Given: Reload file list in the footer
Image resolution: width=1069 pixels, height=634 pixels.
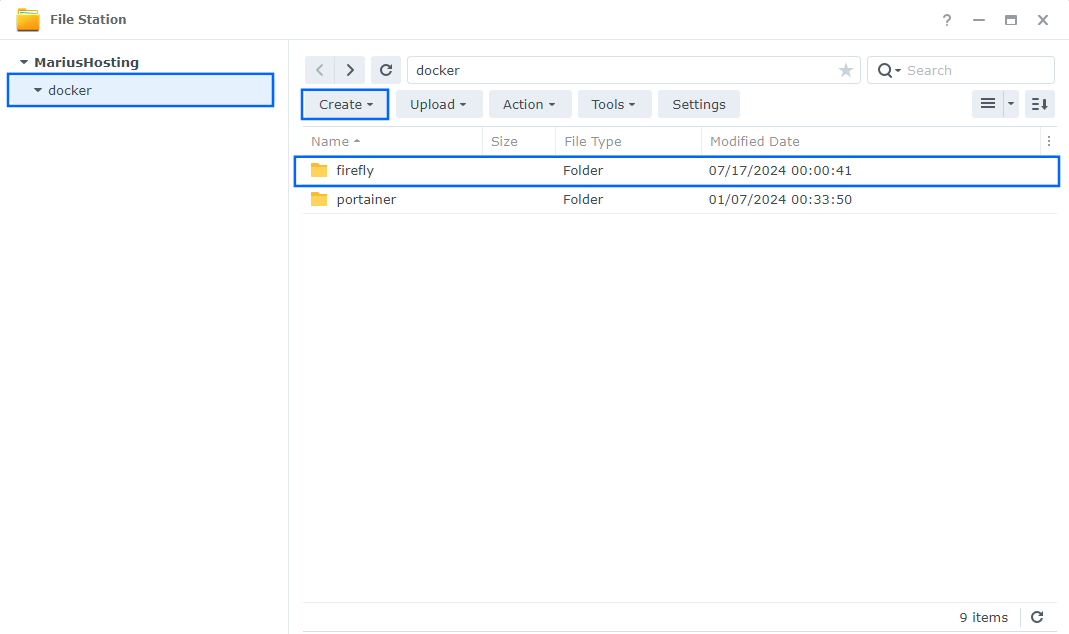Looking at the screenshot, I should click(x=1037, y=617).
